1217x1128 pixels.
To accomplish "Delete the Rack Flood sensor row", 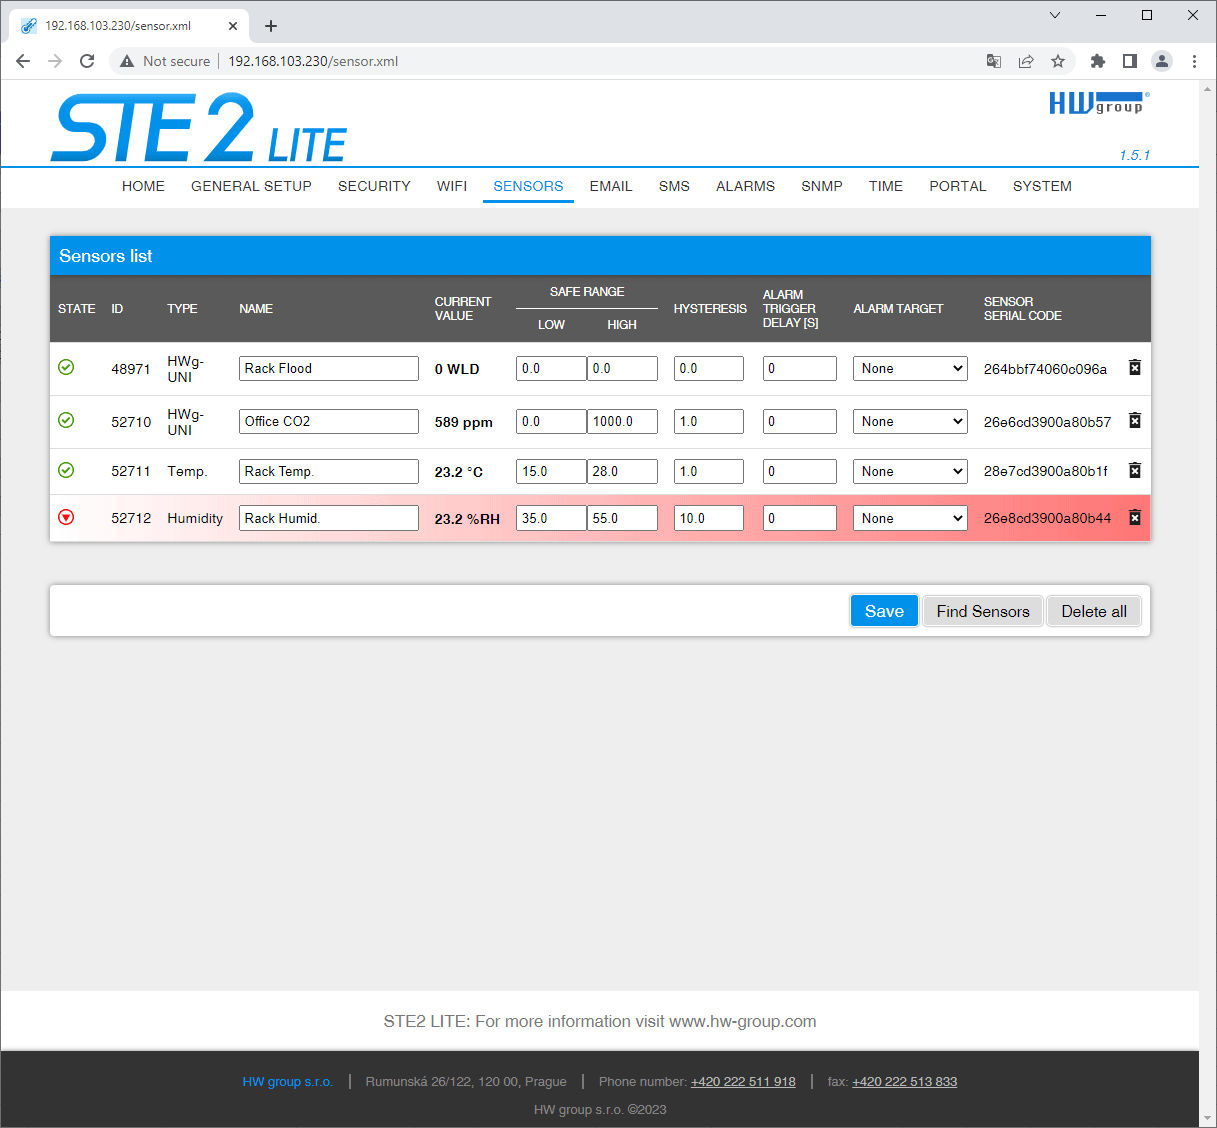I will [x=1134, y=368].
